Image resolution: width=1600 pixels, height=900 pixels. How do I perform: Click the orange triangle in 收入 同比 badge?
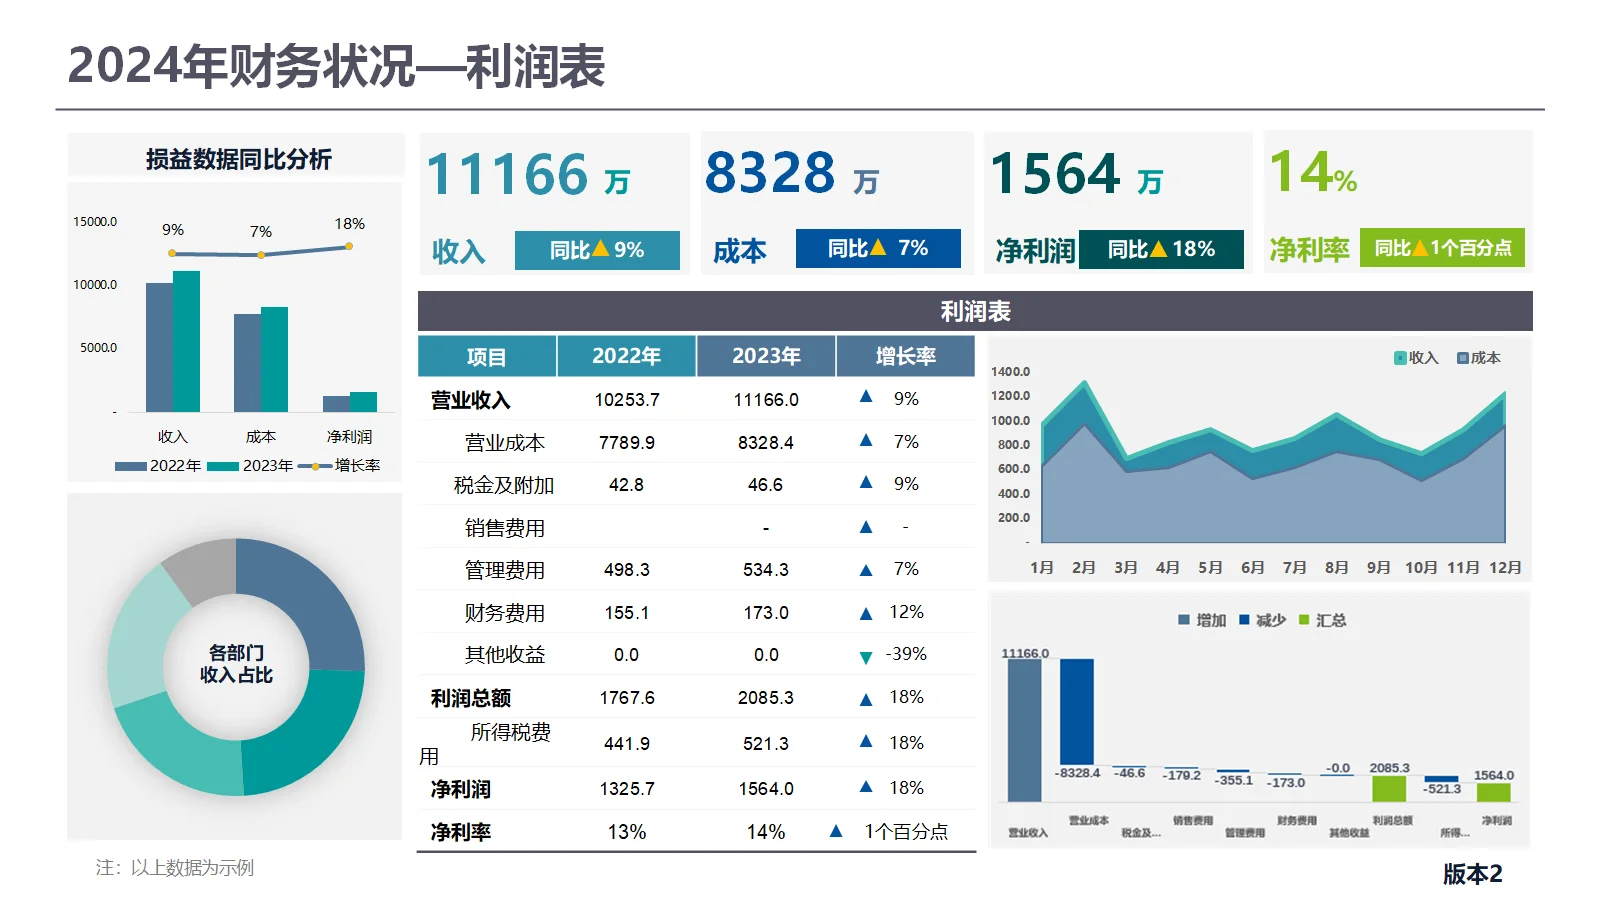point(600,248)
